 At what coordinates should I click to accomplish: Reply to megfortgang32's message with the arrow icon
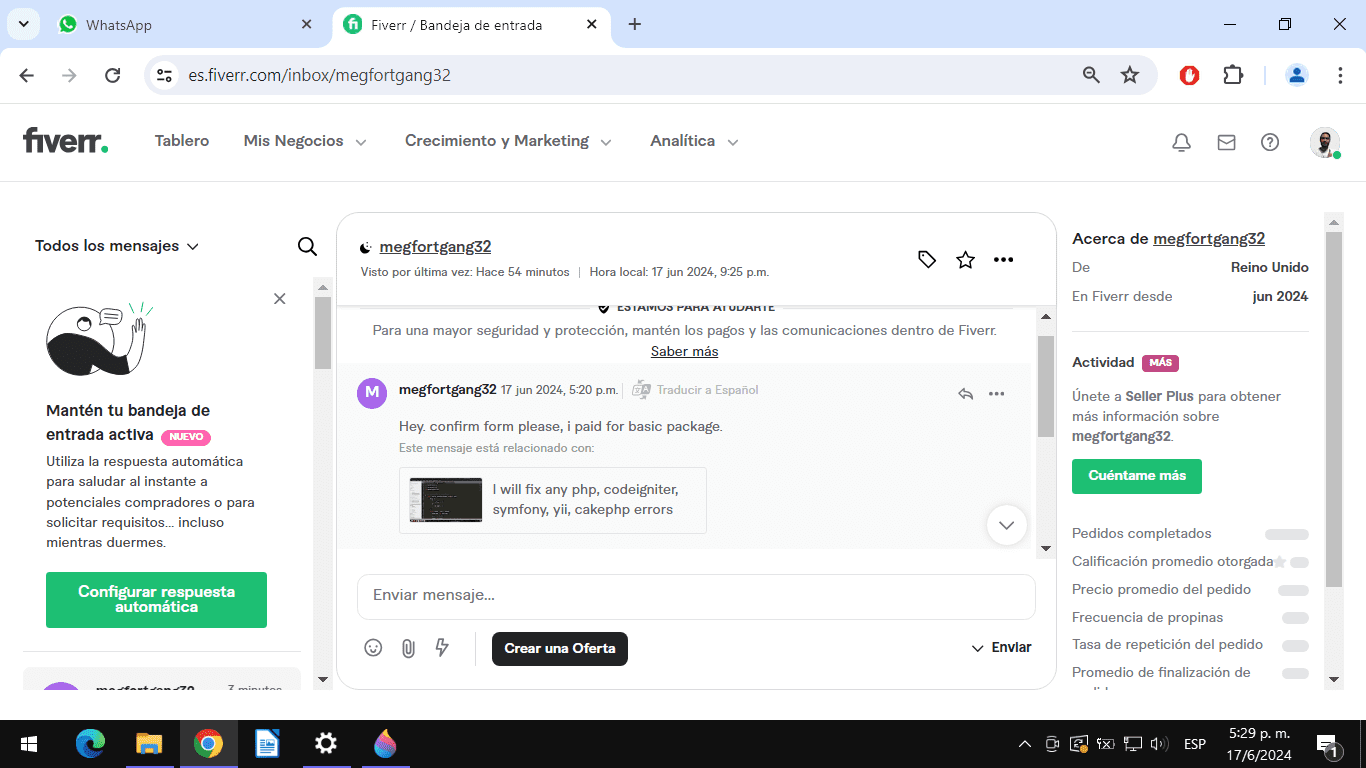965,394
